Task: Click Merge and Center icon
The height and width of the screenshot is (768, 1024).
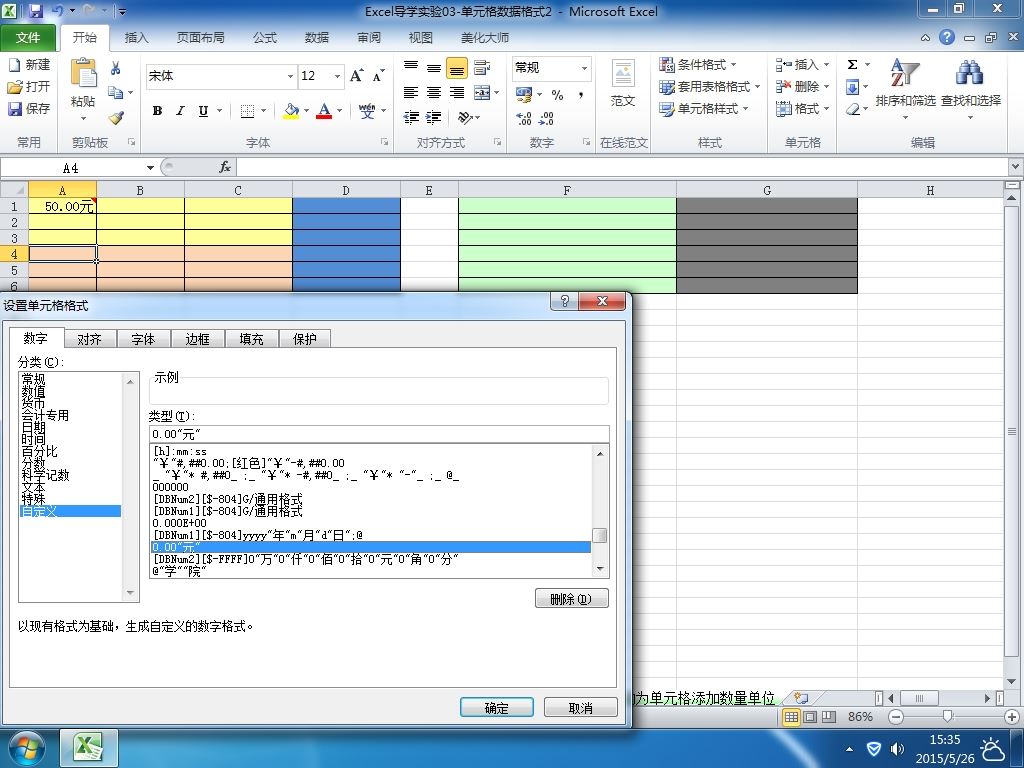Action: [x=482, y=93]
